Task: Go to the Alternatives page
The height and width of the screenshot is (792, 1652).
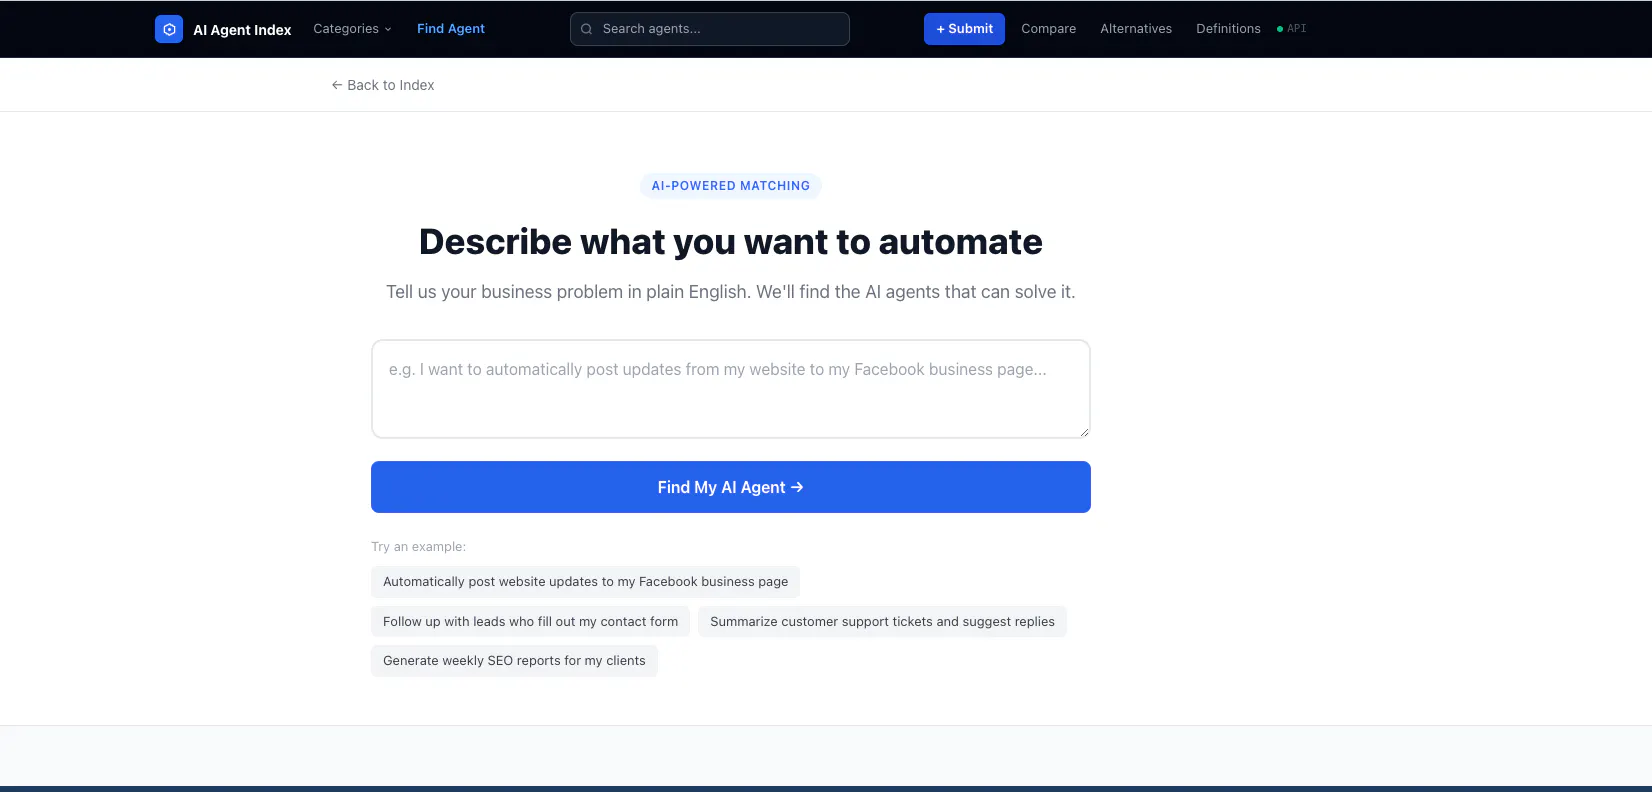Action: click(1136, 29)
